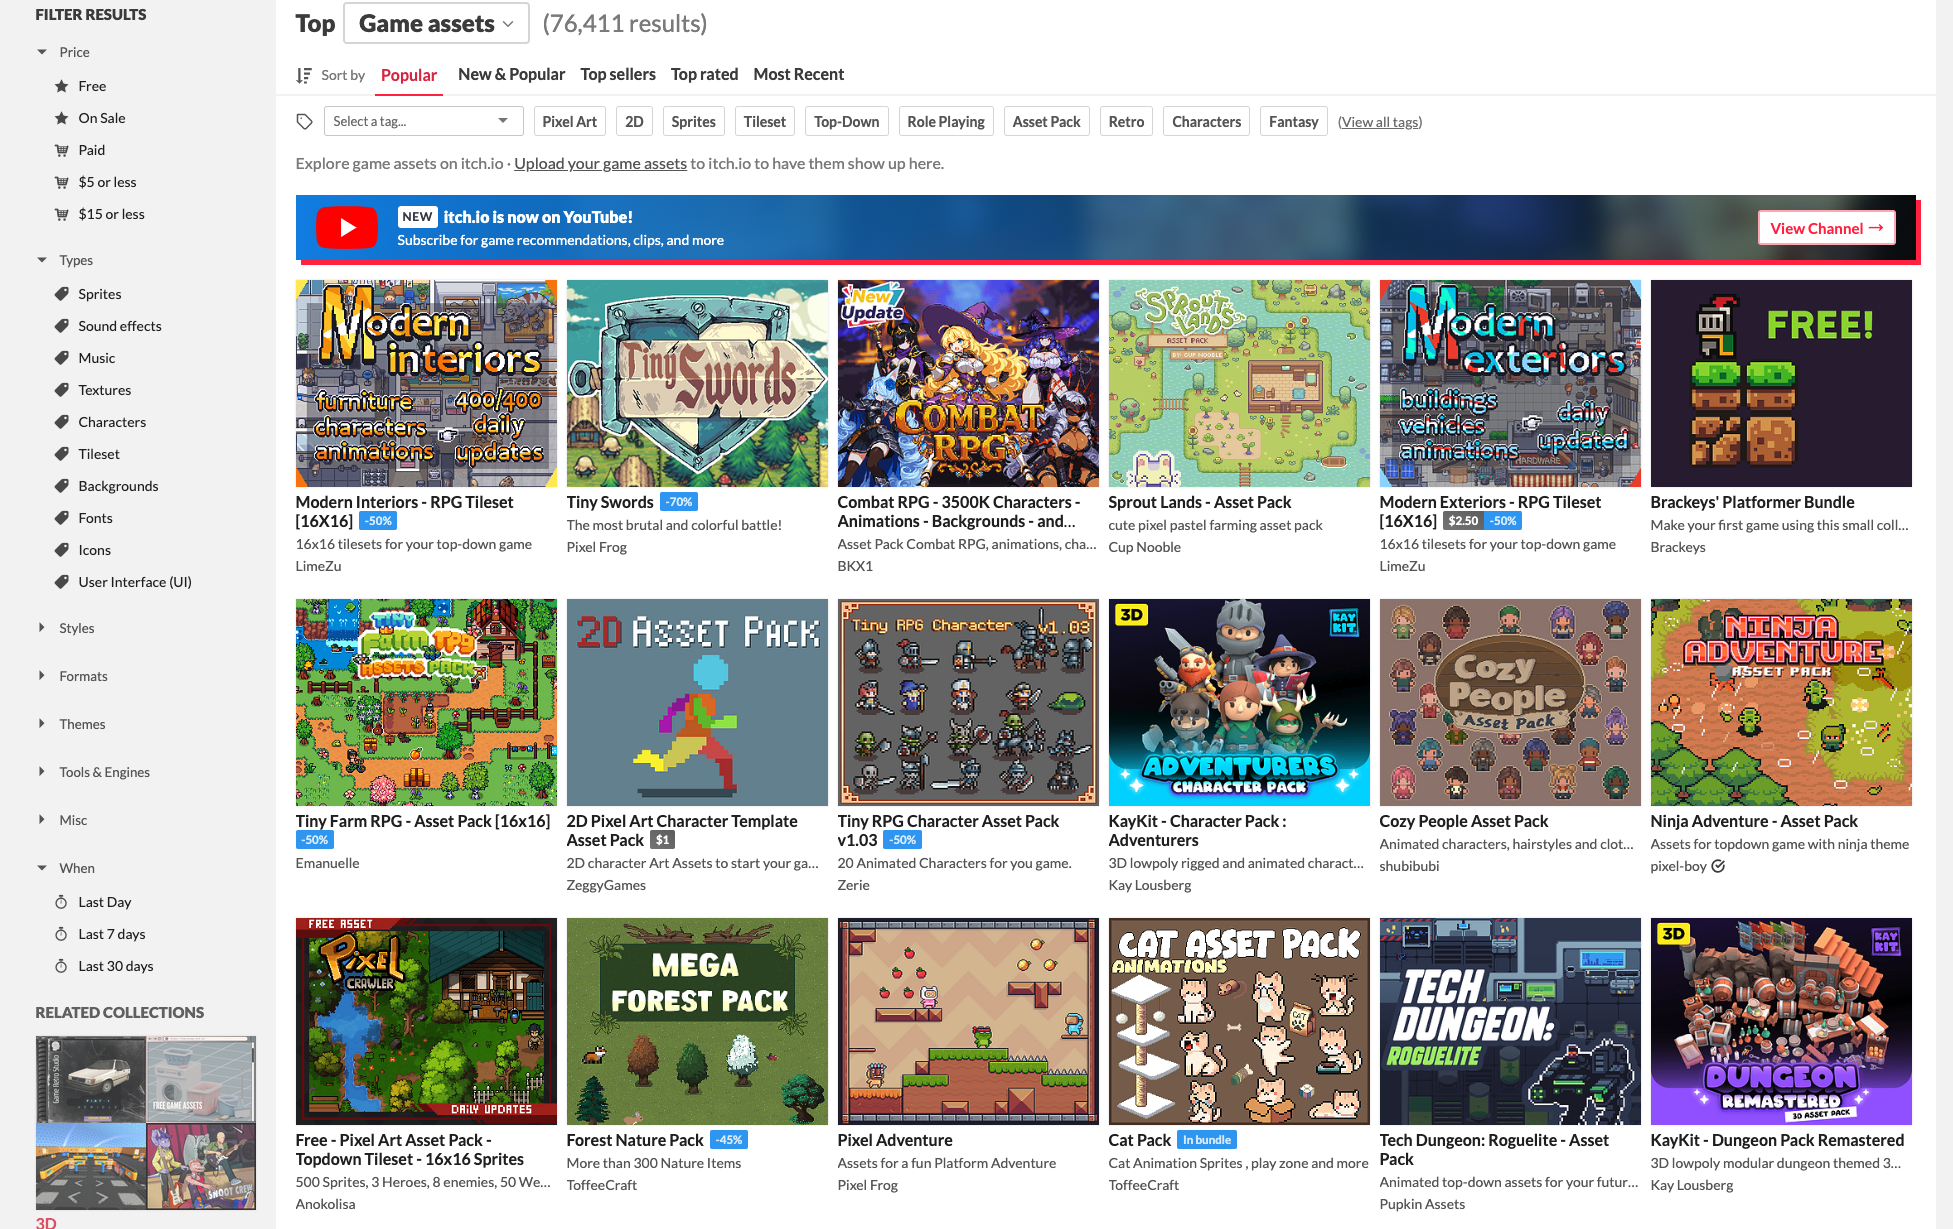The image size is (1953, 1229).
Task: Click the cart icon beside Paid
Action: pyautogui.click(x=62, y=150)
